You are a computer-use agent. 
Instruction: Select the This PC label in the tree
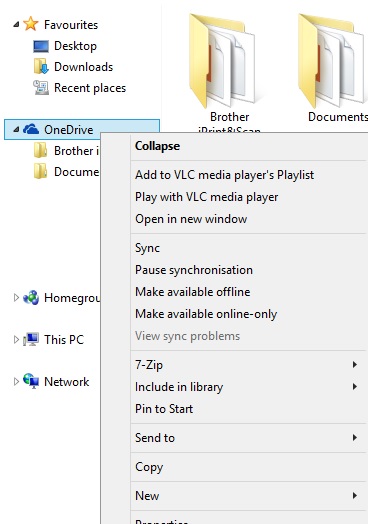coord(64,340)
